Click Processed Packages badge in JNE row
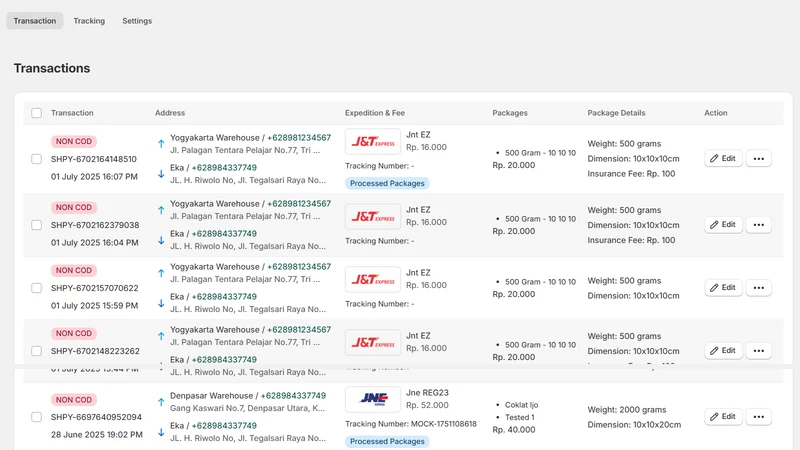Viewport: 800px width, 450px height. coord(387,441)
